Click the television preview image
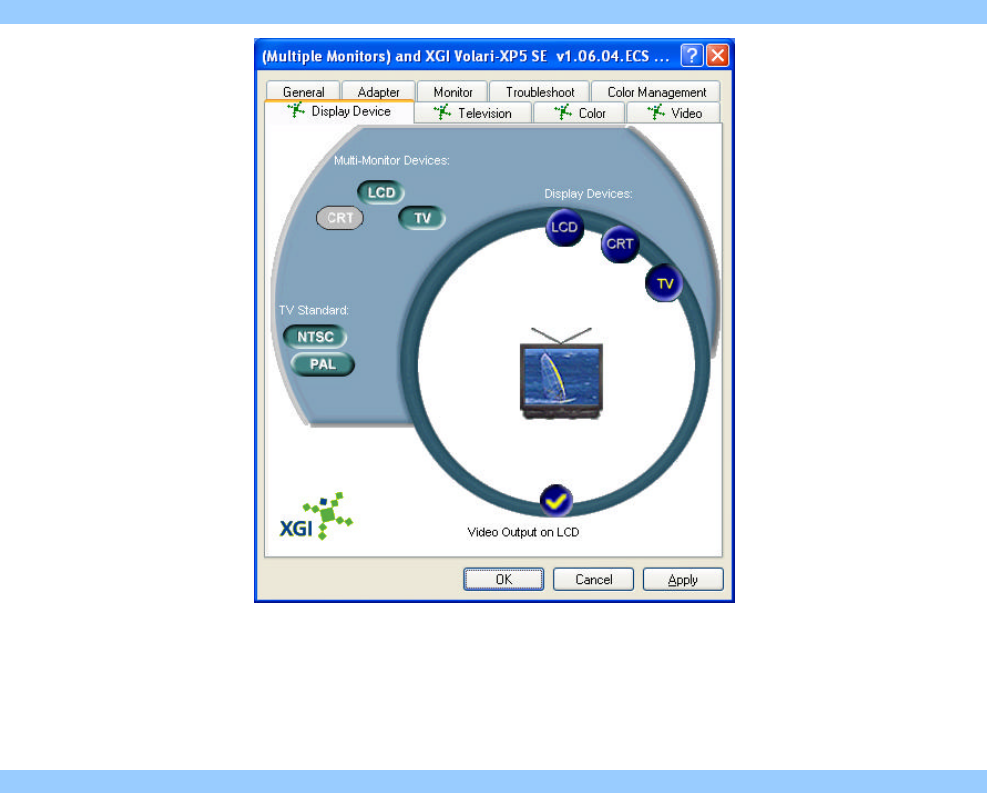 click(x=561, y=373)
